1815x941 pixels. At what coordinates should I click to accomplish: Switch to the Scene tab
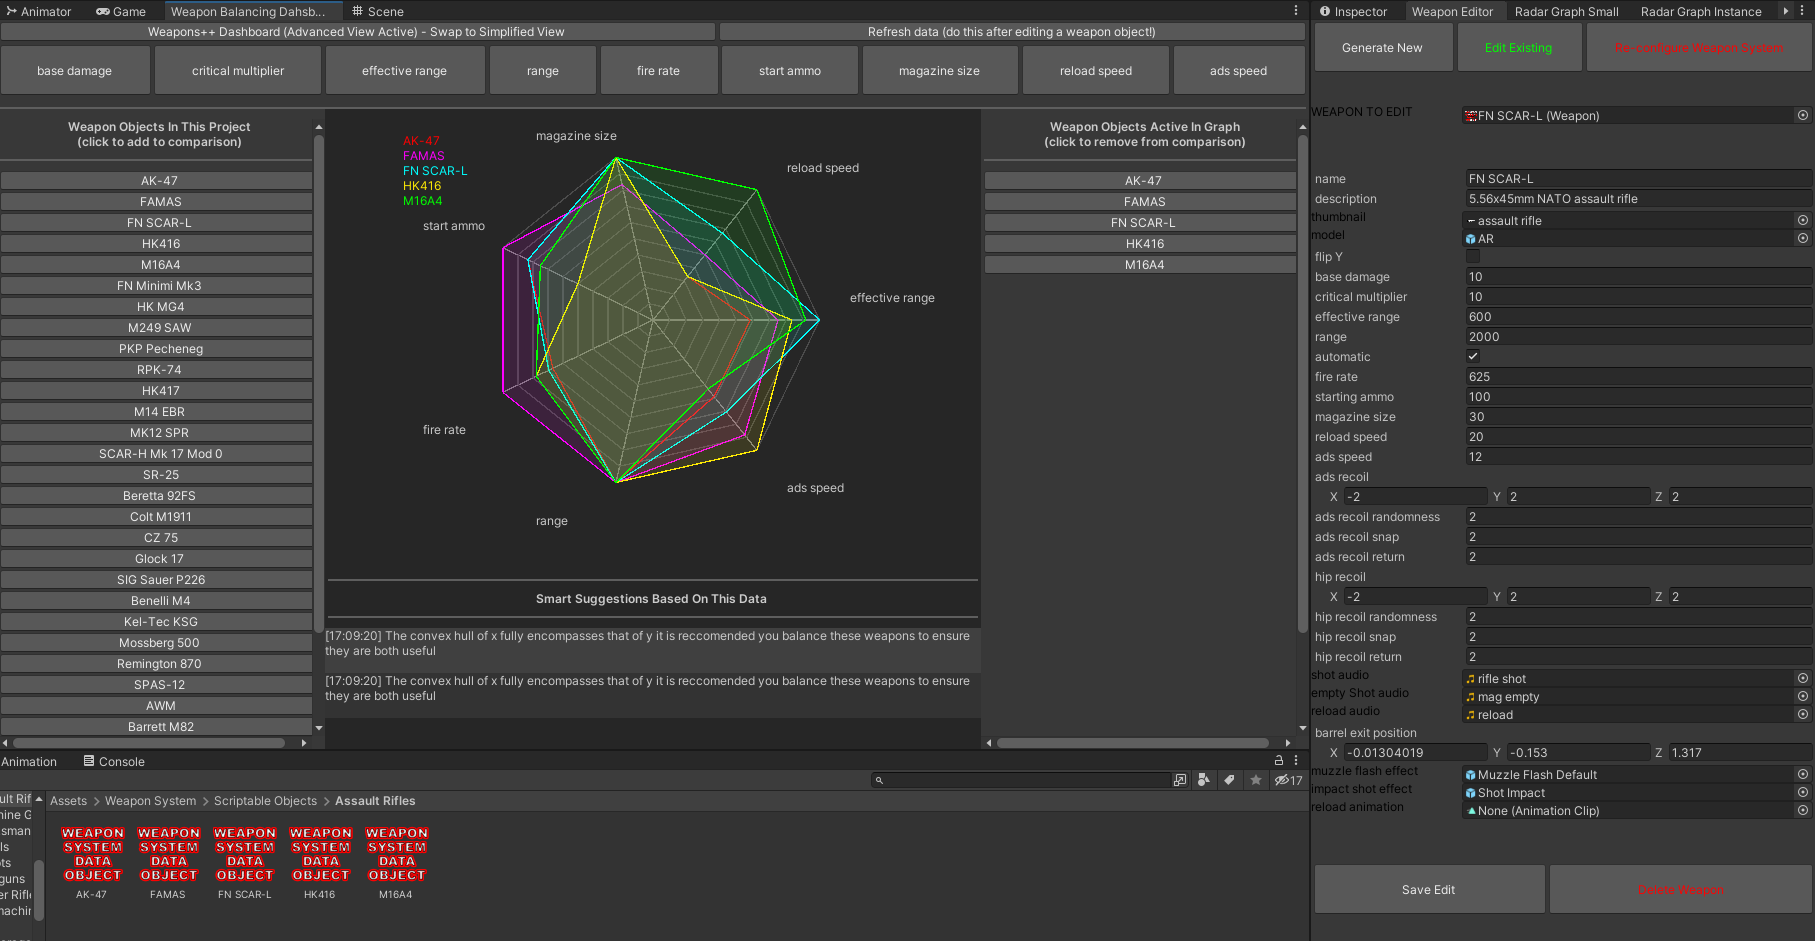(378, 11)
